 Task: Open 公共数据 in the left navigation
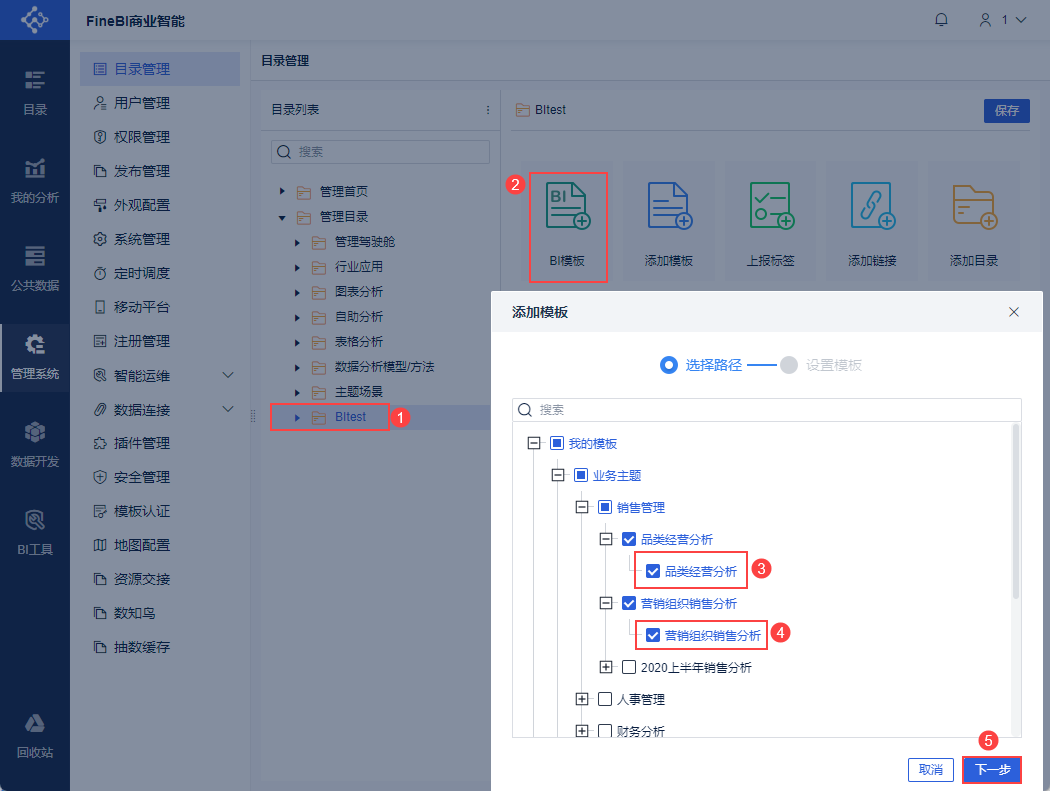(35, 269)
